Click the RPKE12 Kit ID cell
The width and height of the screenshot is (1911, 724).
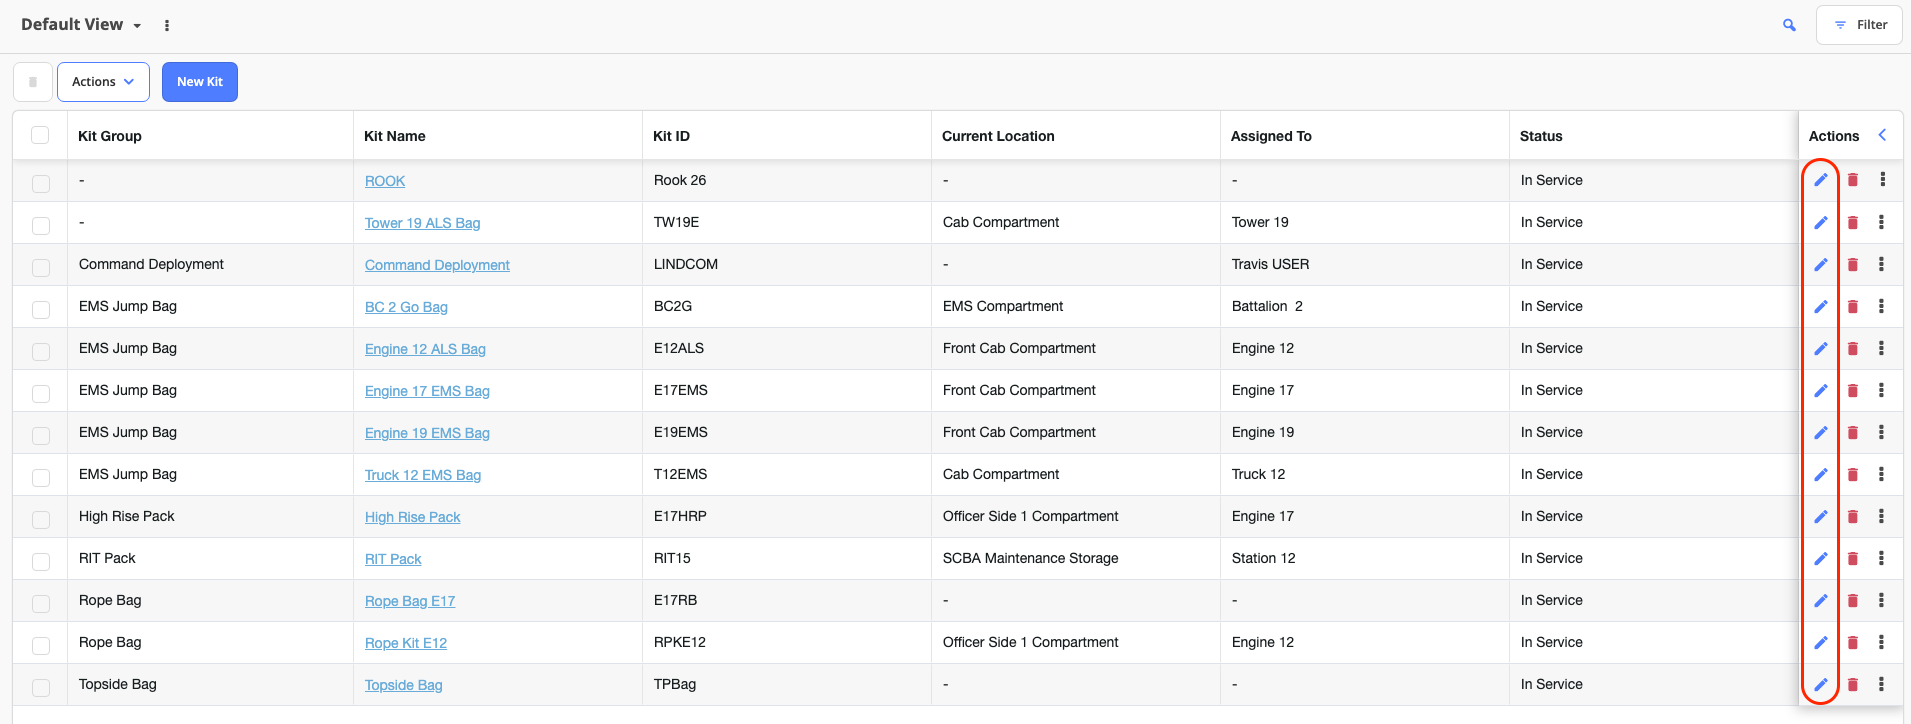pos(786,642)
